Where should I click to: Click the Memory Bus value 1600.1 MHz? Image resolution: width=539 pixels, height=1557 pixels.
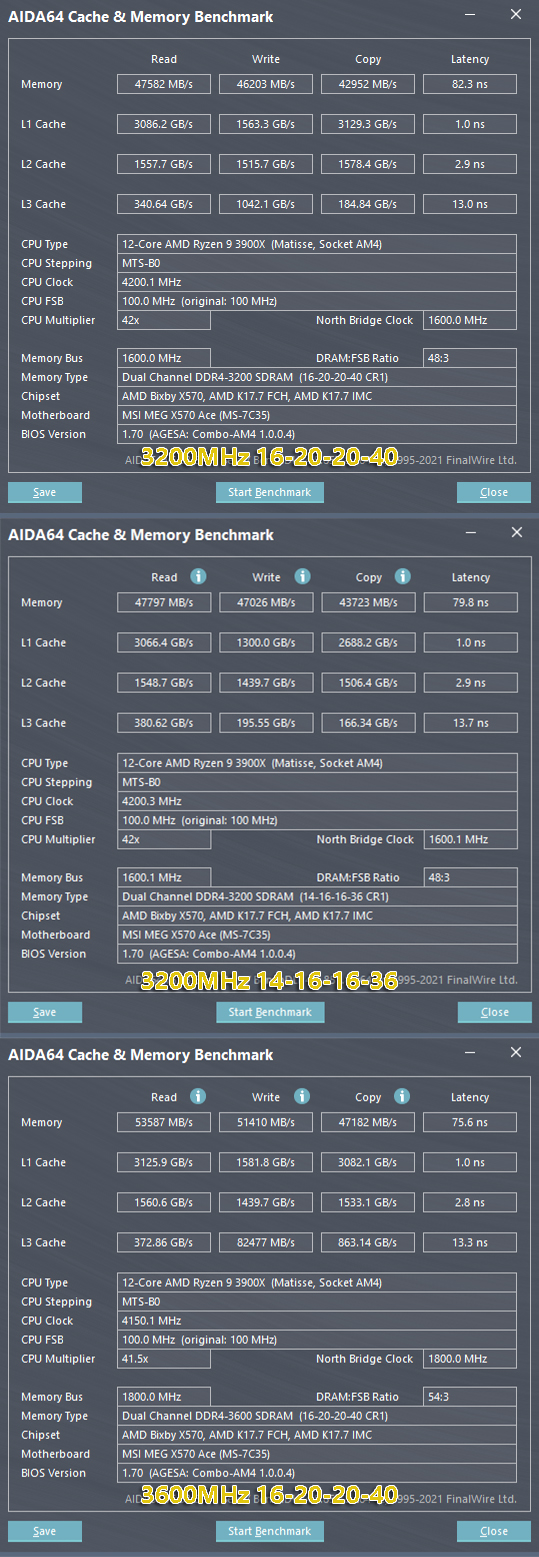point(164,877)
